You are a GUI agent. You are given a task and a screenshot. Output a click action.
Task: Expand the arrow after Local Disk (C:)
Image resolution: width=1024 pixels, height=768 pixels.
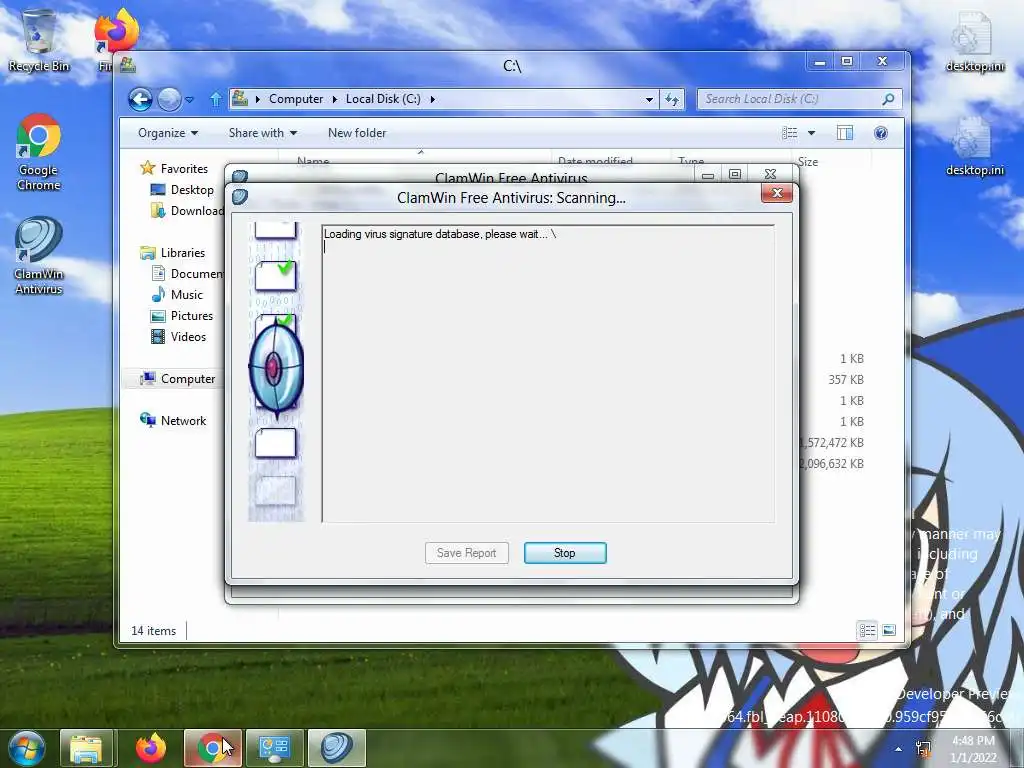432,99
